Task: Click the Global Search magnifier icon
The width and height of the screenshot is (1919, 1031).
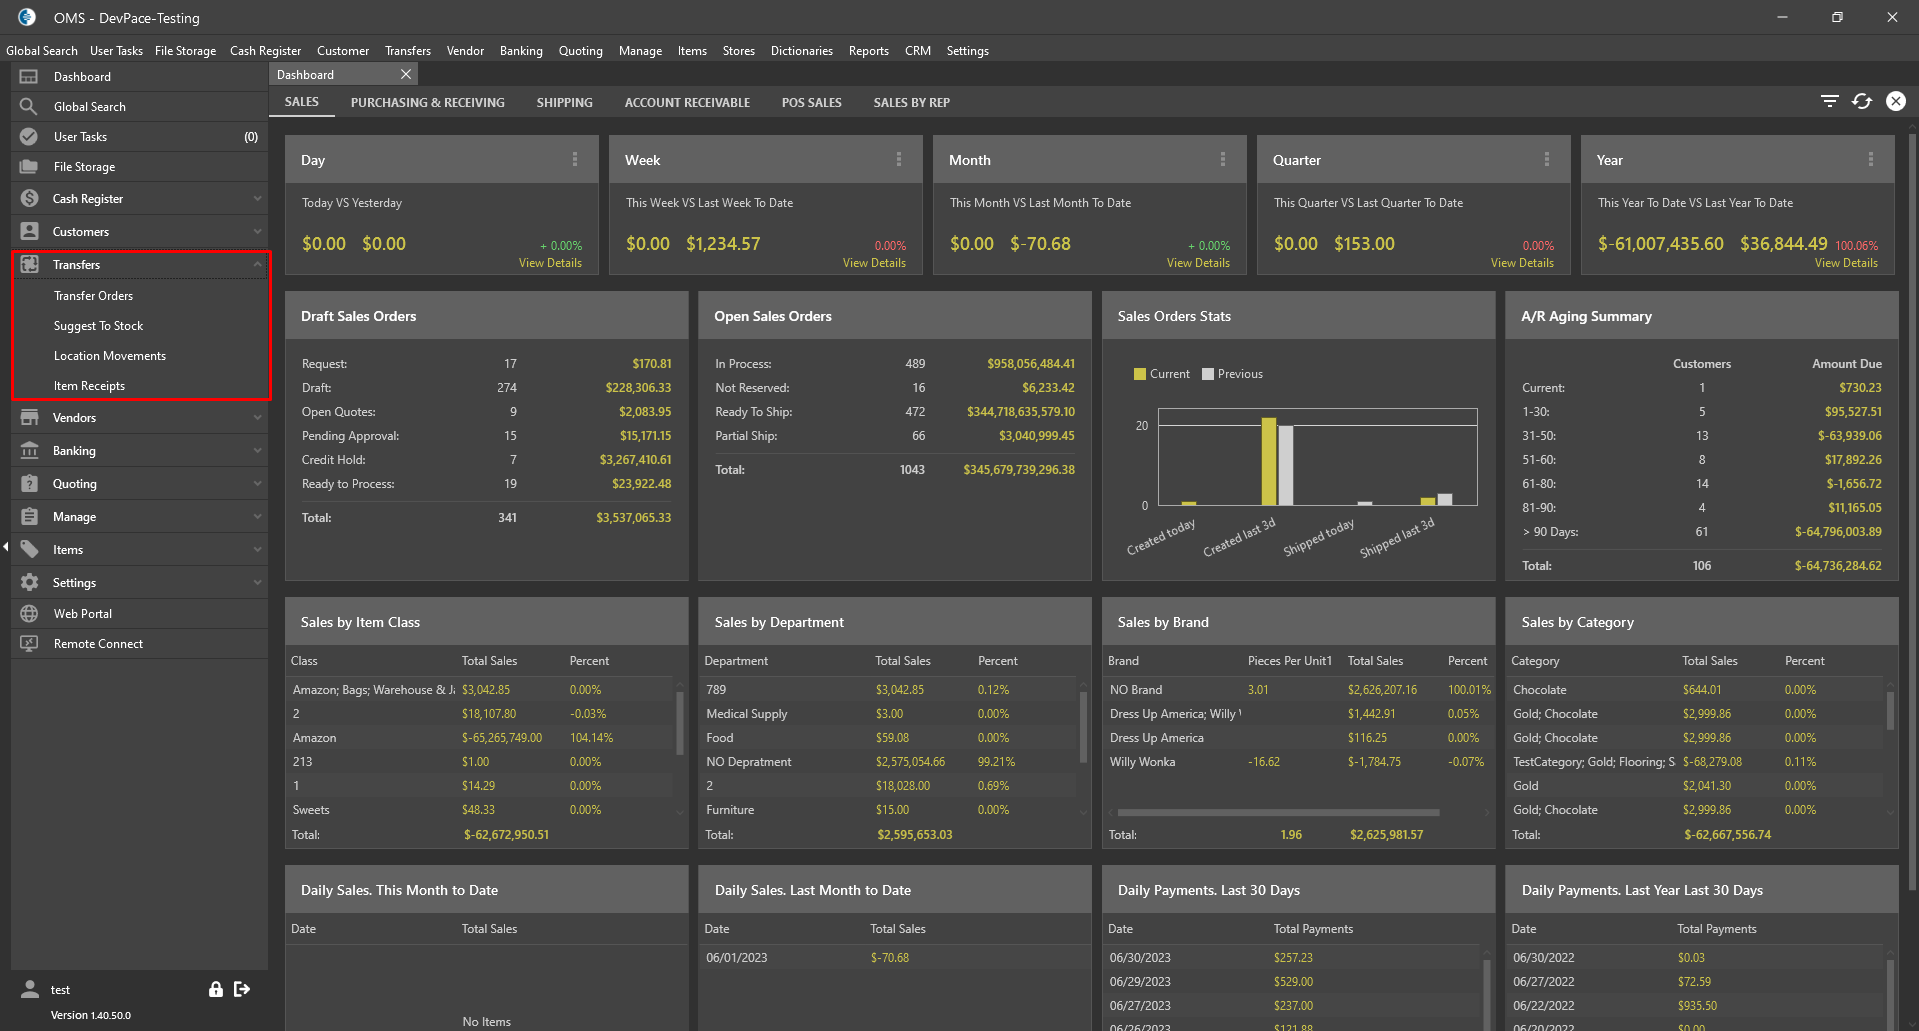Action: coord(29,107)
